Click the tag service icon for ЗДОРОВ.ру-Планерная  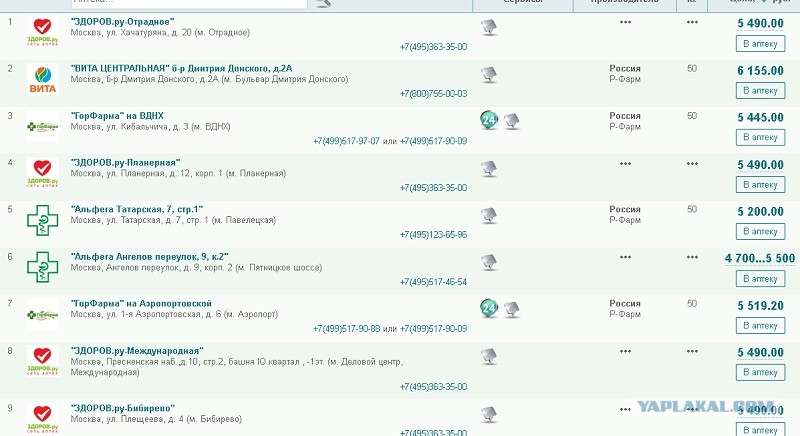(489, 169)
